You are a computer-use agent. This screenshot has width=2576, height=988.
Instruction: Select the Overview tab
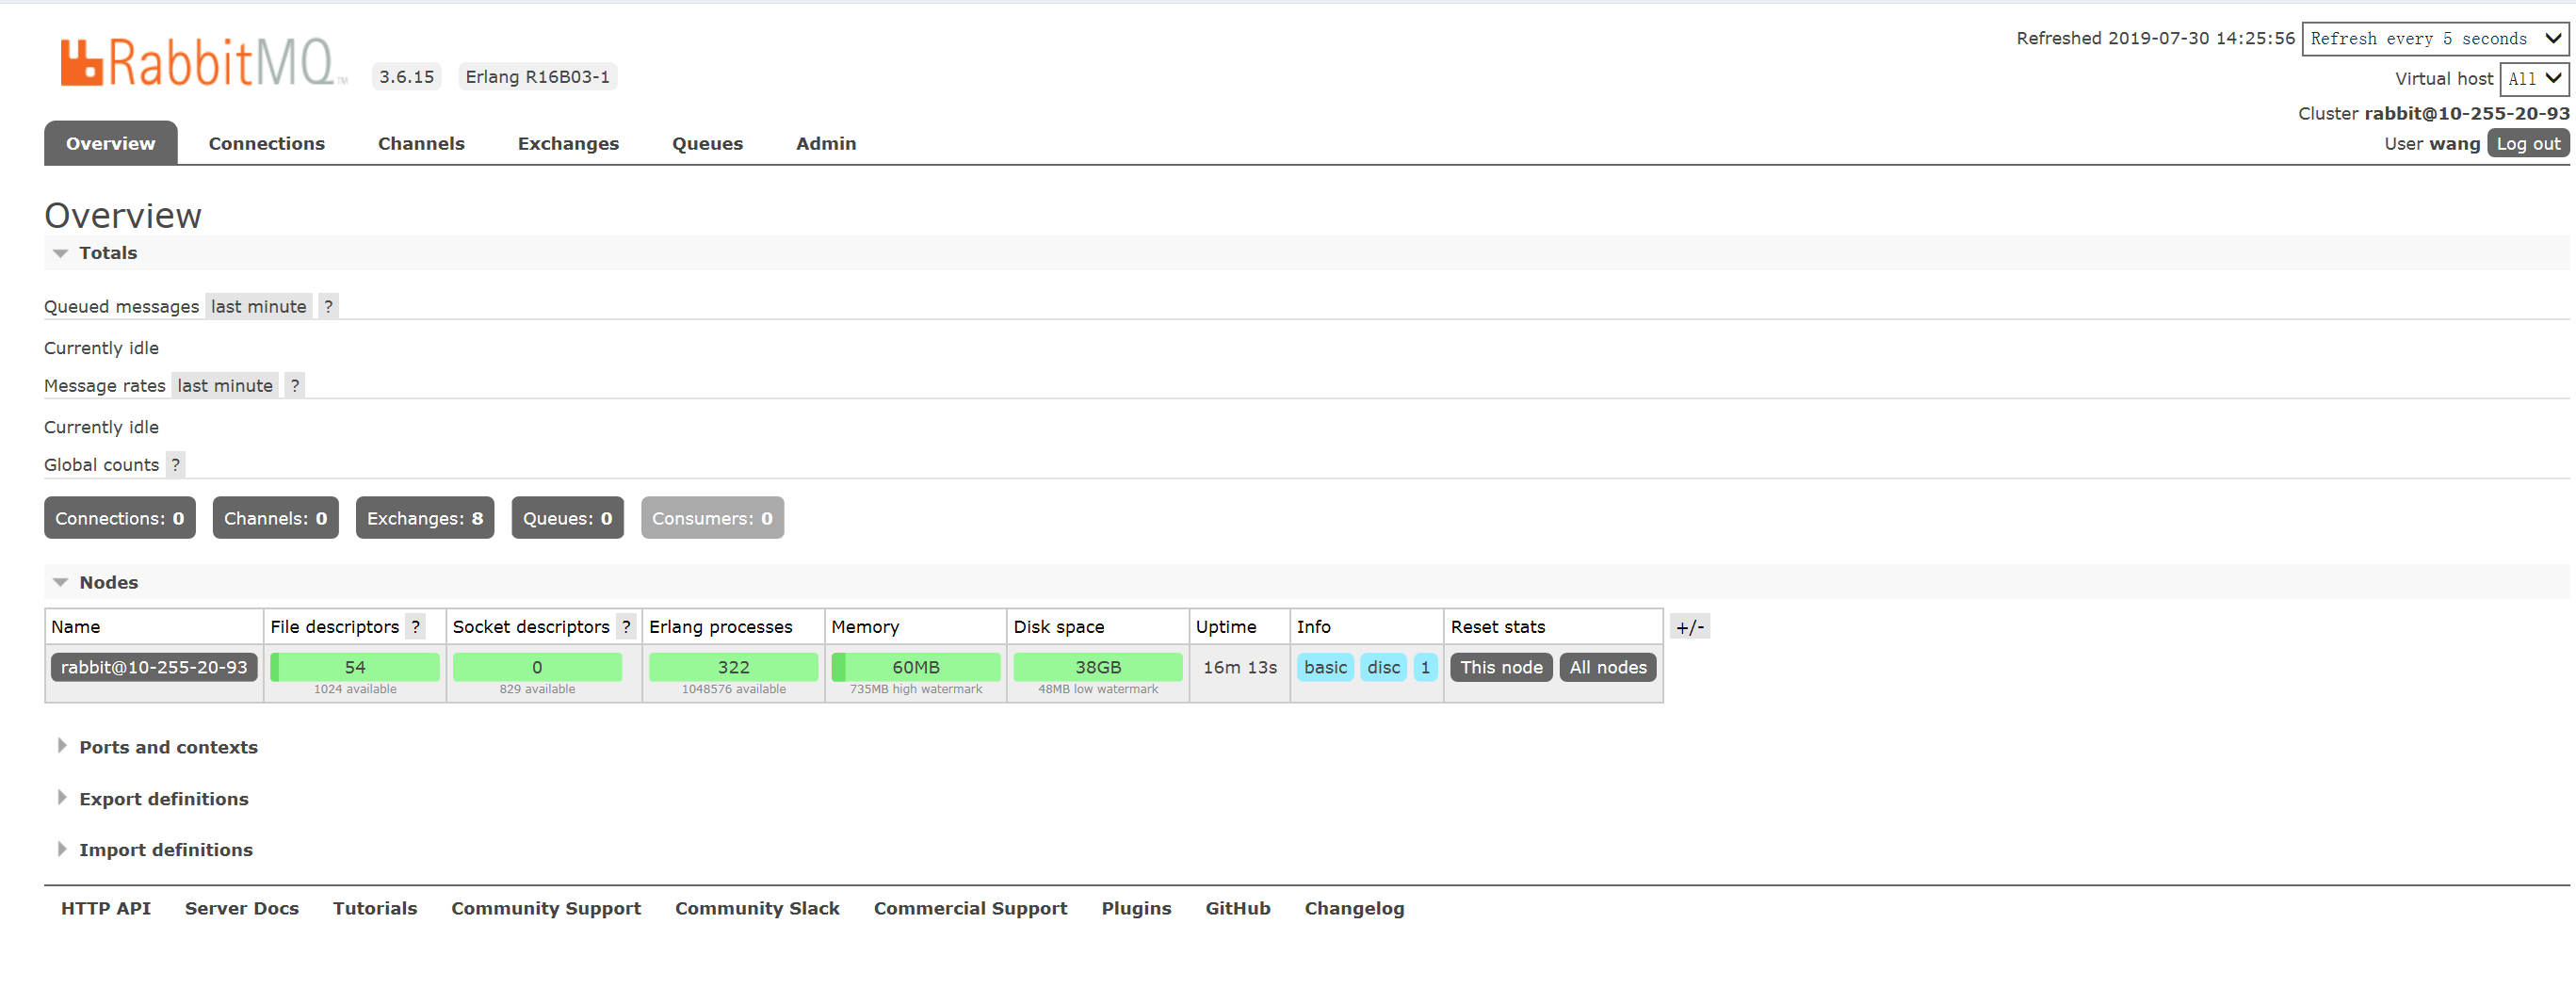[111, 143]
